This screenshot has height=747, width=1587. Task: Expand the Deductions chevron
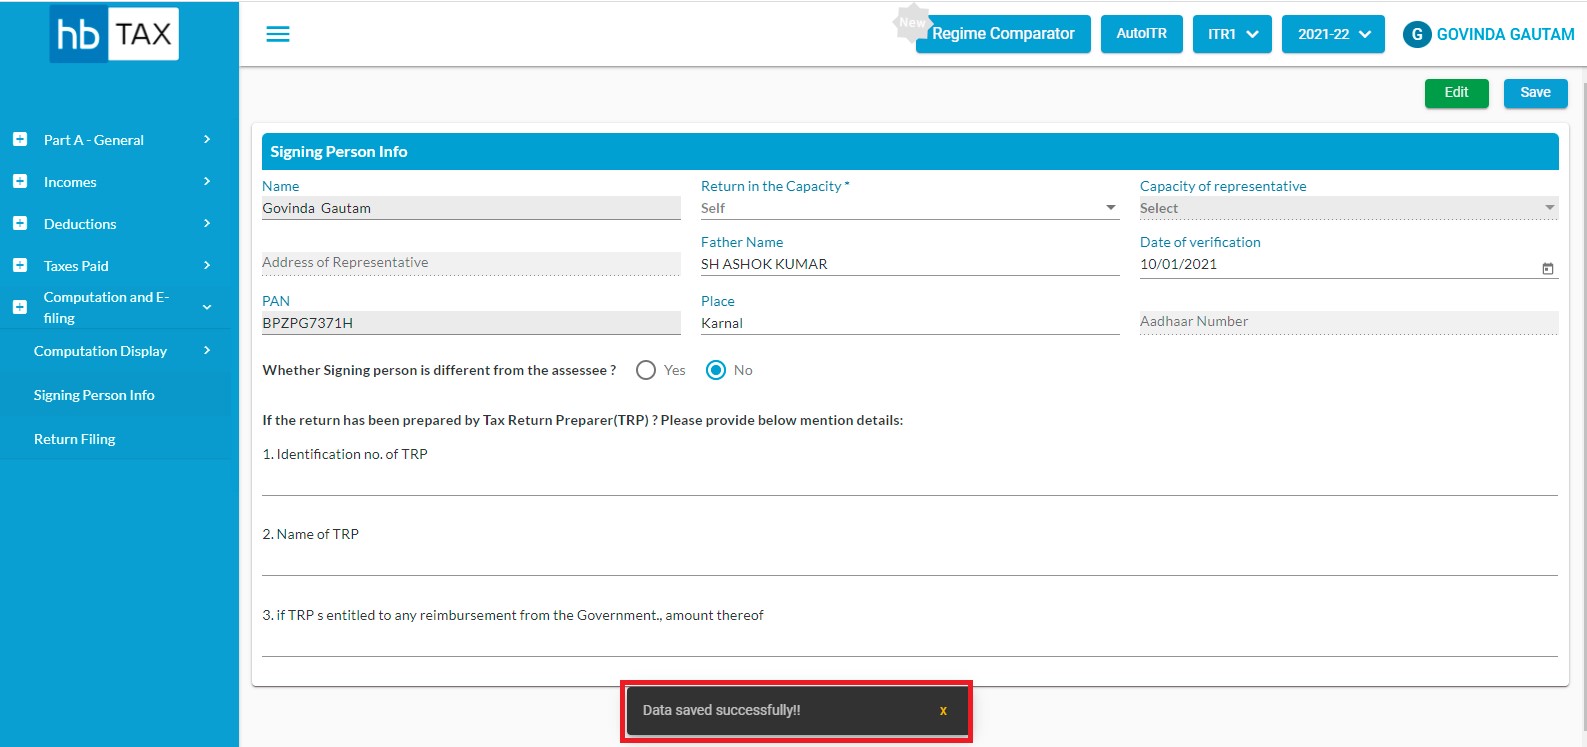[207, 224]
